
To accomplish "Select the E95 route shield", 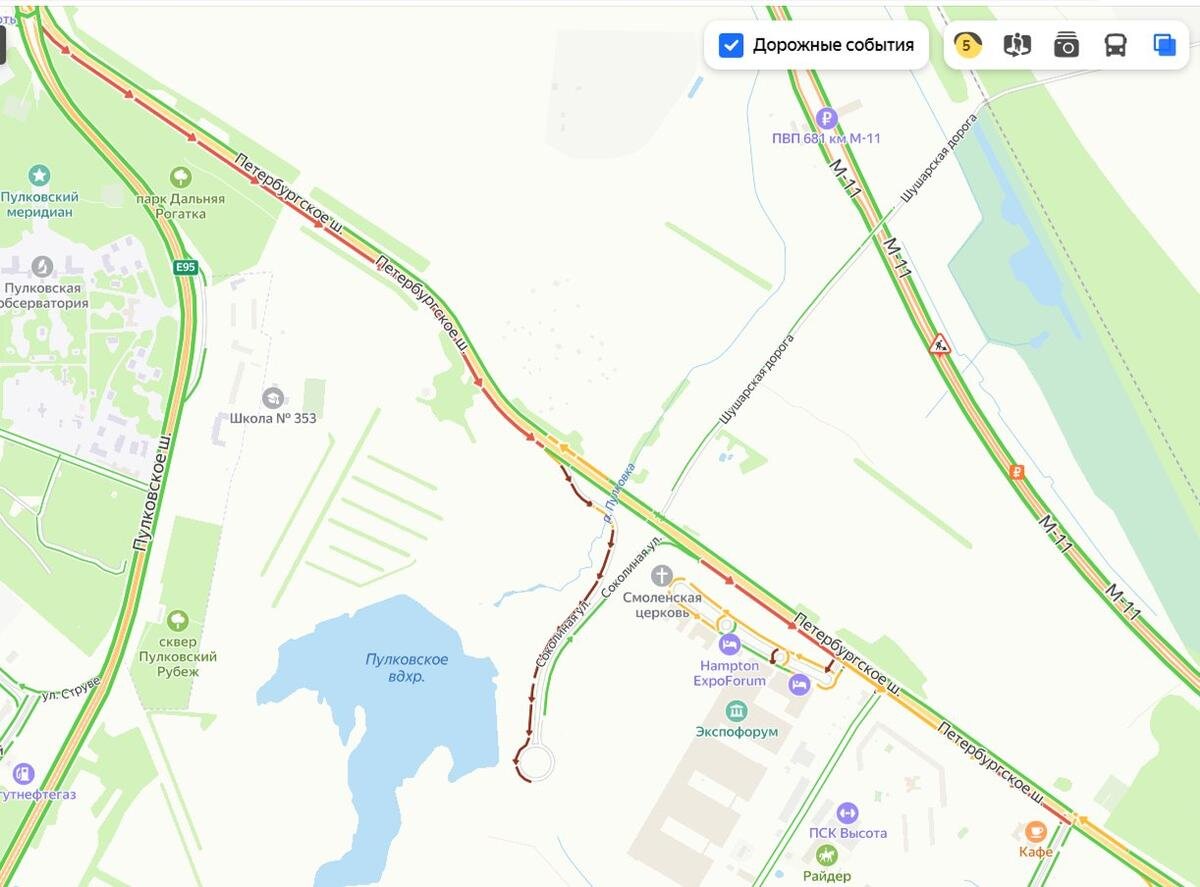I will point(186,267).
